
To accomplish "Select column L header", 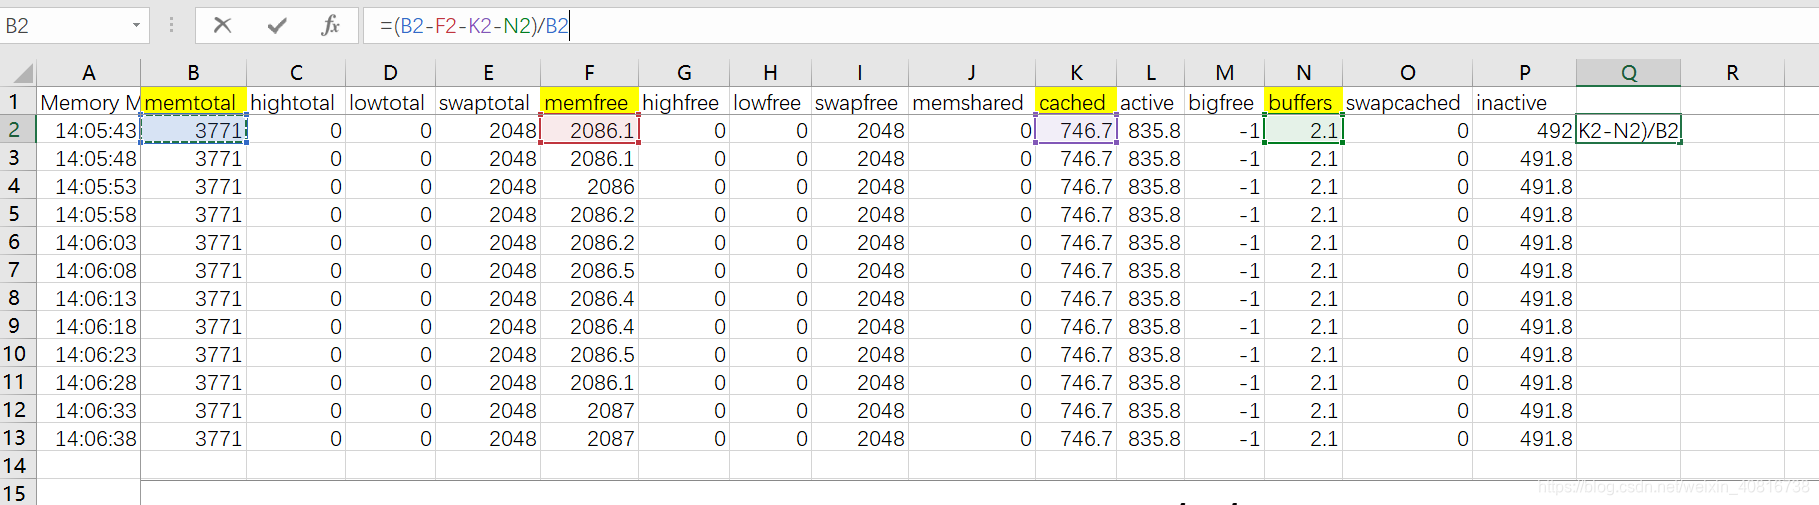I will (x=1151, y=73).
